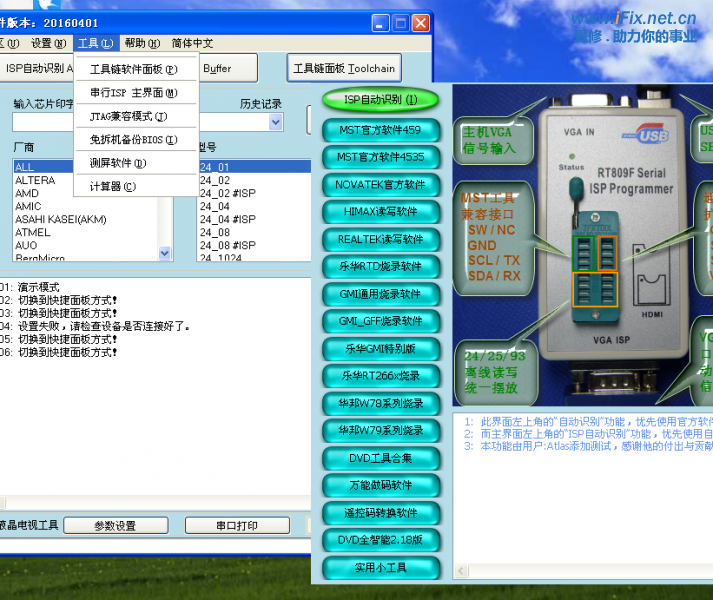This screenshot has width=713, height=600.
Task: Open 华邦W79系列烧录
Action: [381, 431]
